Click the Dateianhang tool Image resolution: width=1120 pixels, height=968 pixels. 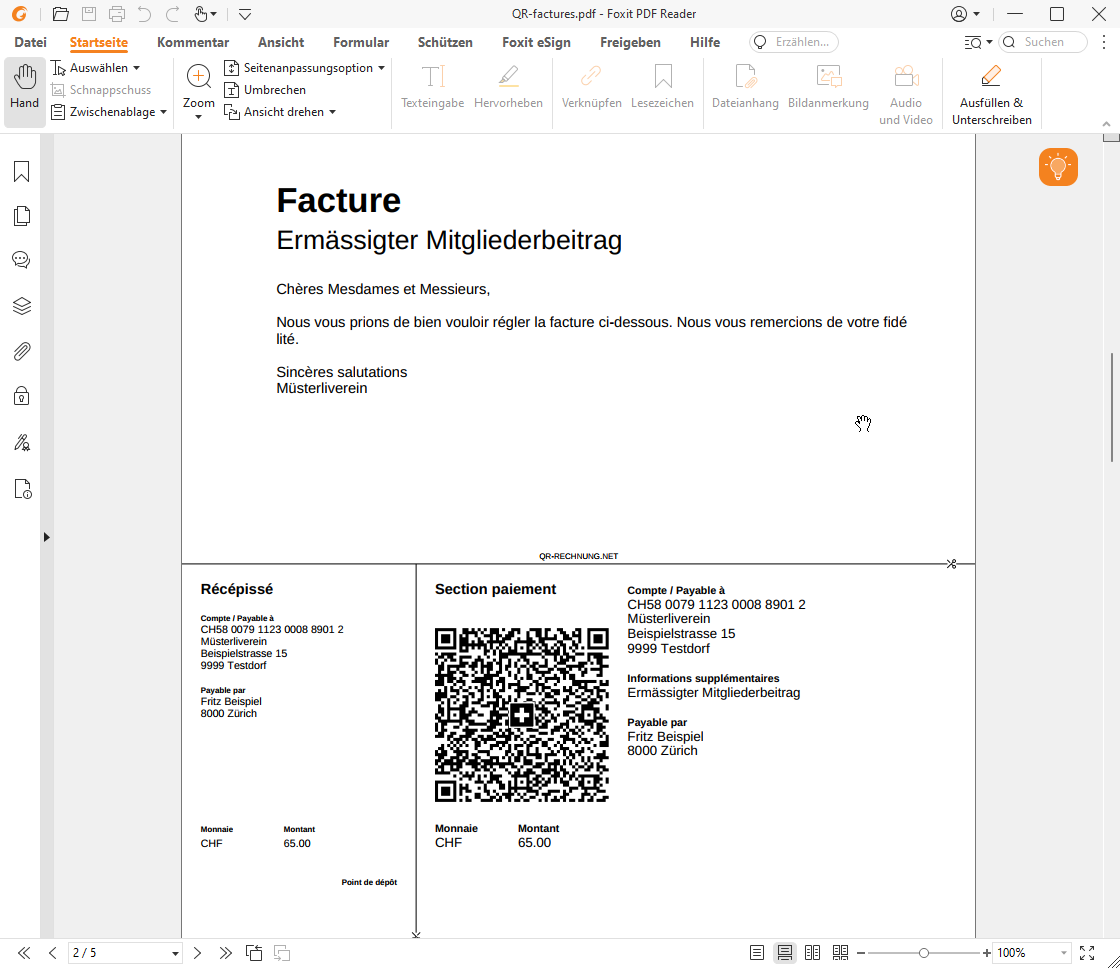click(745, 87)
